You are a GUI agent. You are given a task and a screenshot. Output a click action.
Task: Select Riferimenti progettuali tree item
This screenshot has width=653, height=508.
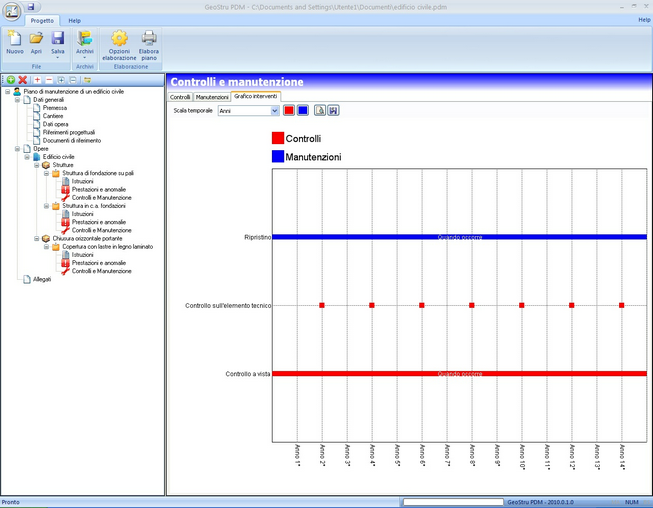tap(69, 132)
